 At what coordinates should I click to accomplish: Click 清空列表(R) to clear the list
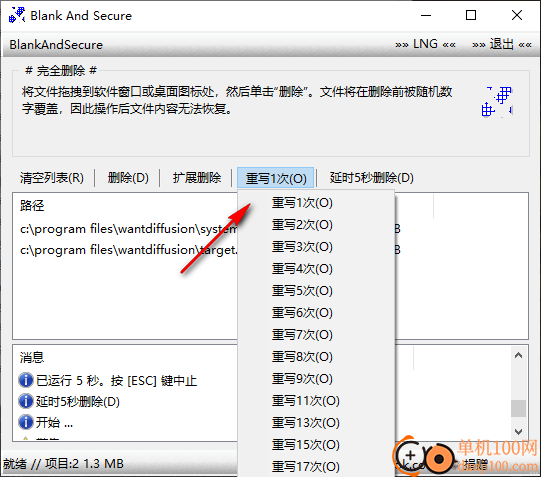52,178
